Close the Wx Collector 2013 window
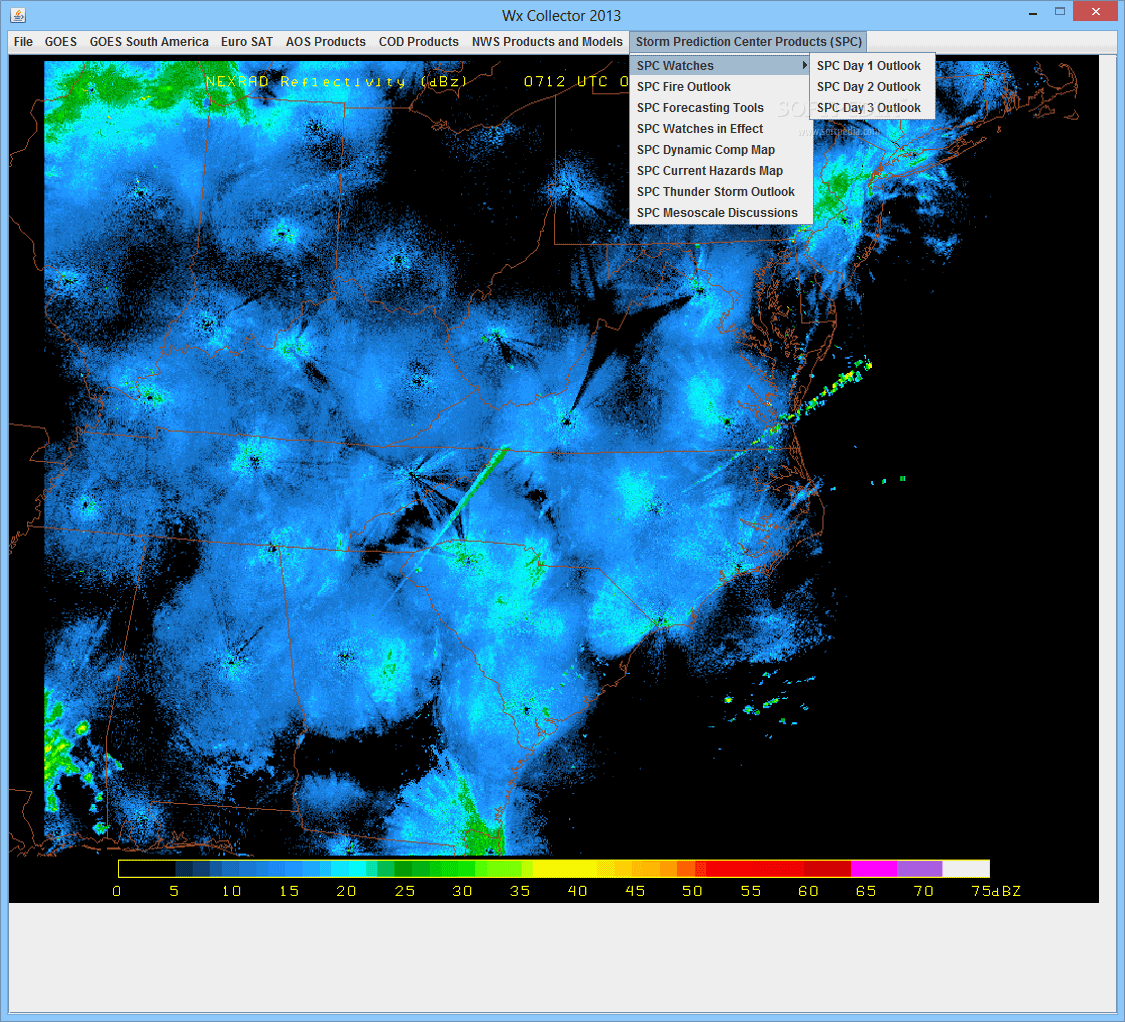1125x1022 pixels. (x=1096, y=11)
